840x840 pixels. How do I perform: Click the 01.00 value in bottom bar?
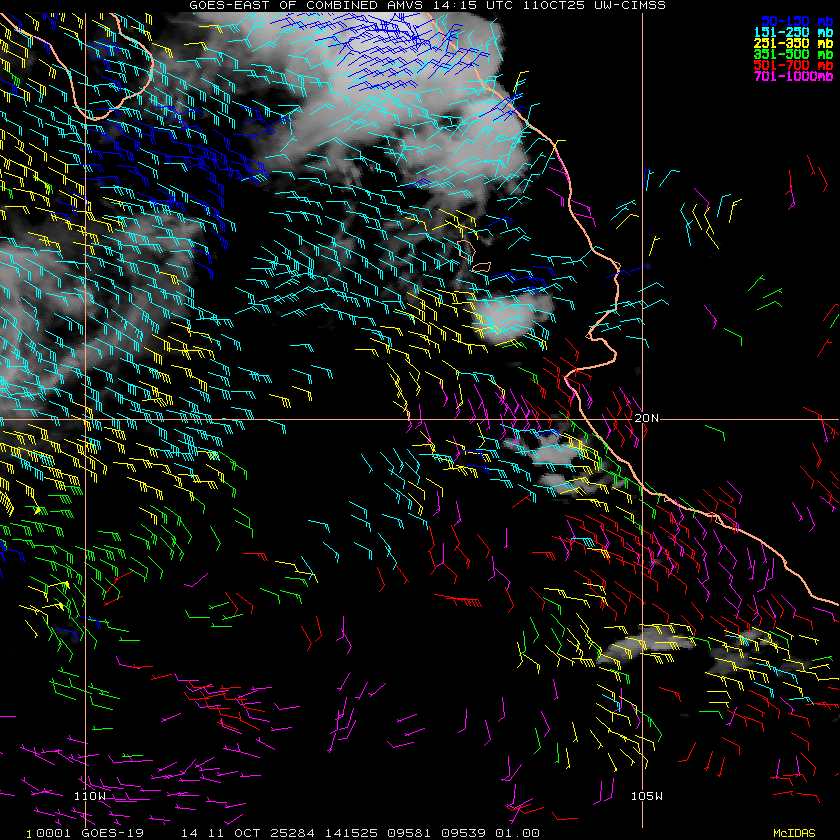[519, 832]
